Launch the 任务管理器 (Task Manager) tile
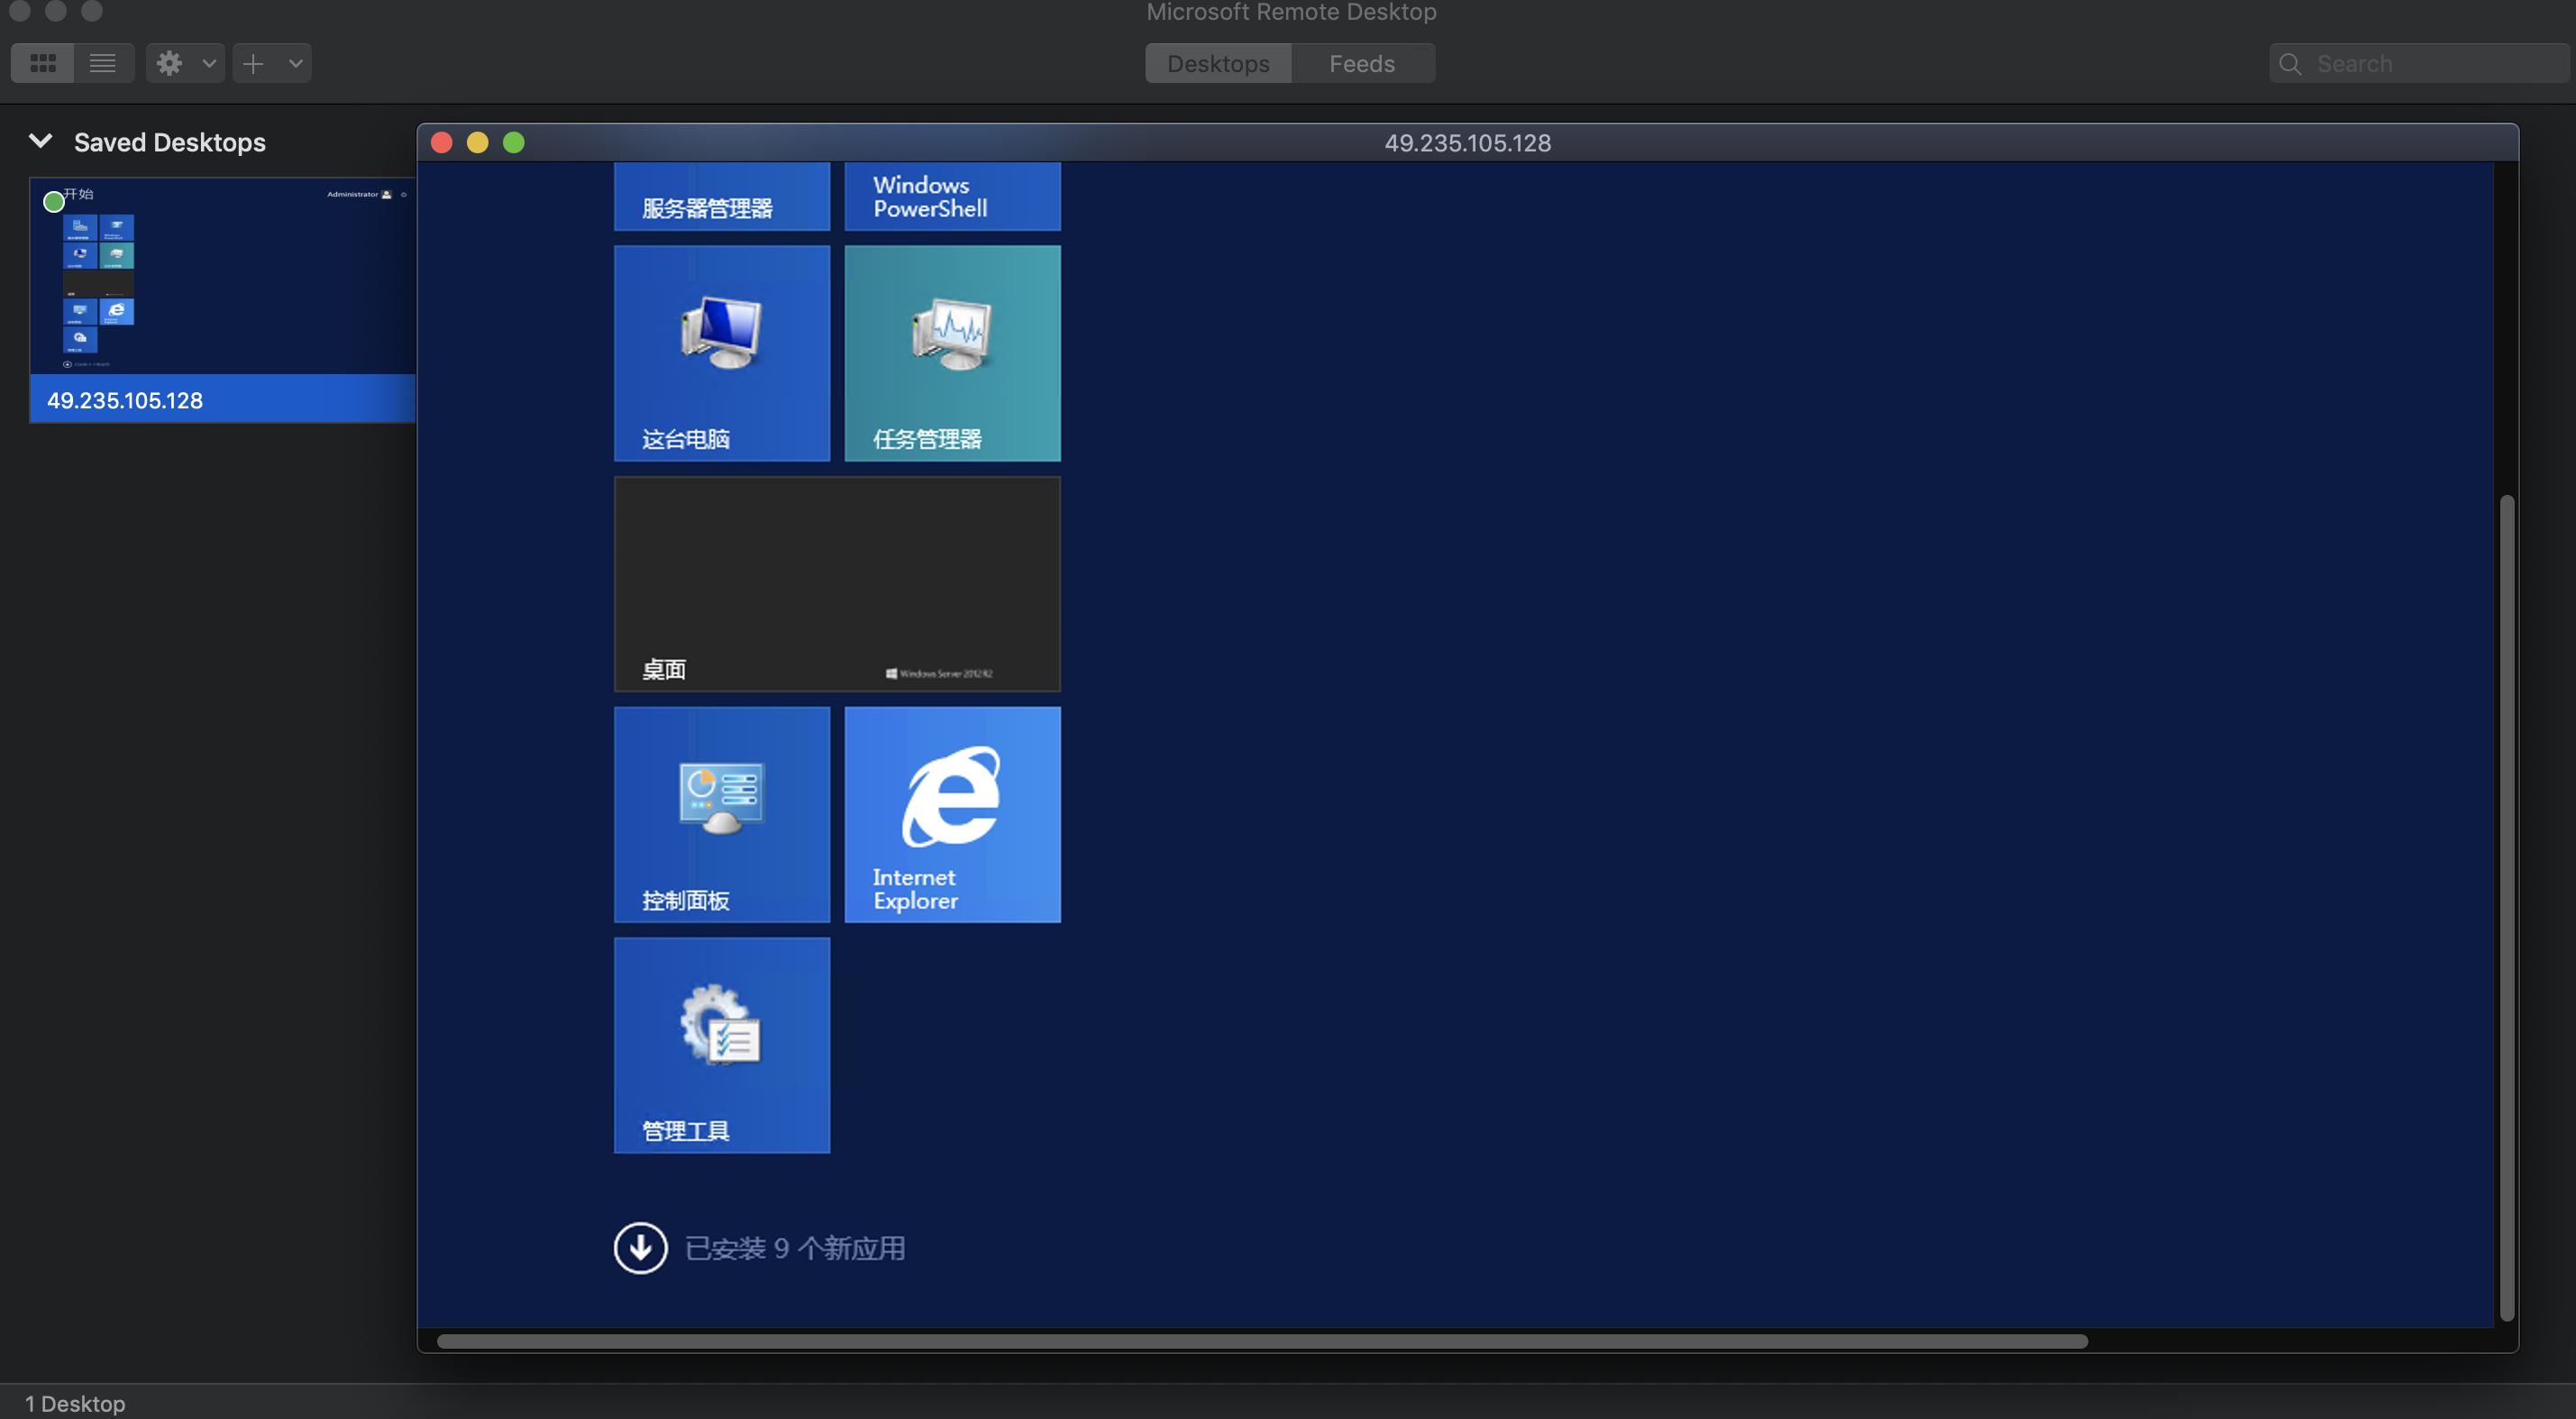 tap(951, 353)
